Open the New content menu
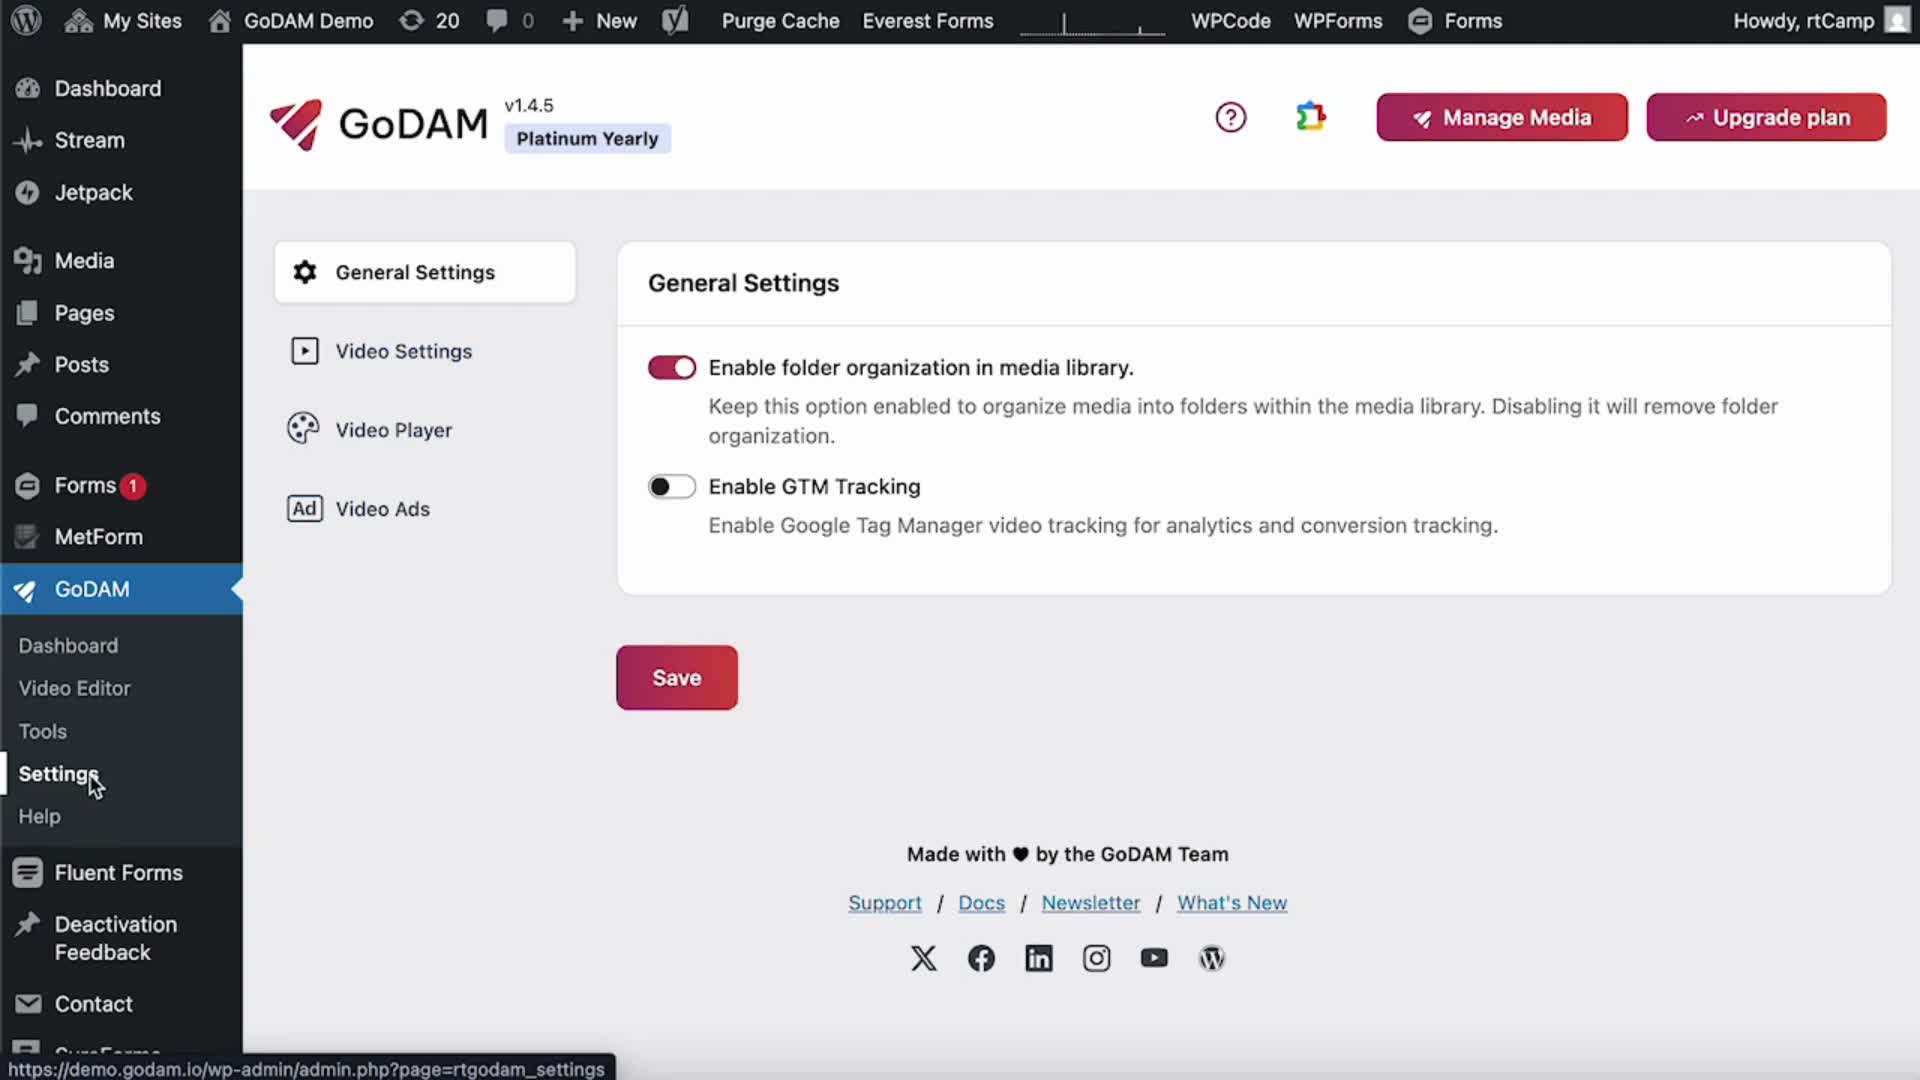 pyautogui.click(x=600, y=20)
